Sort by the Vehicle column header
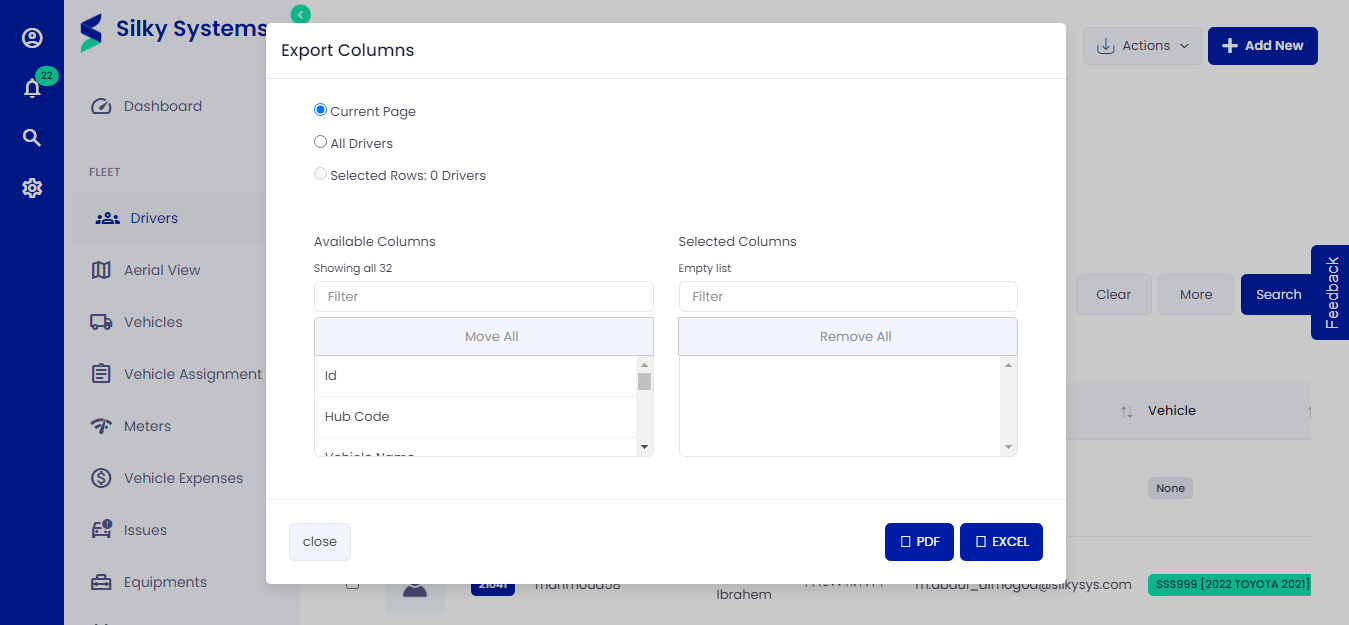Viewport: 1349px width, 625px height. [1171, 411]
